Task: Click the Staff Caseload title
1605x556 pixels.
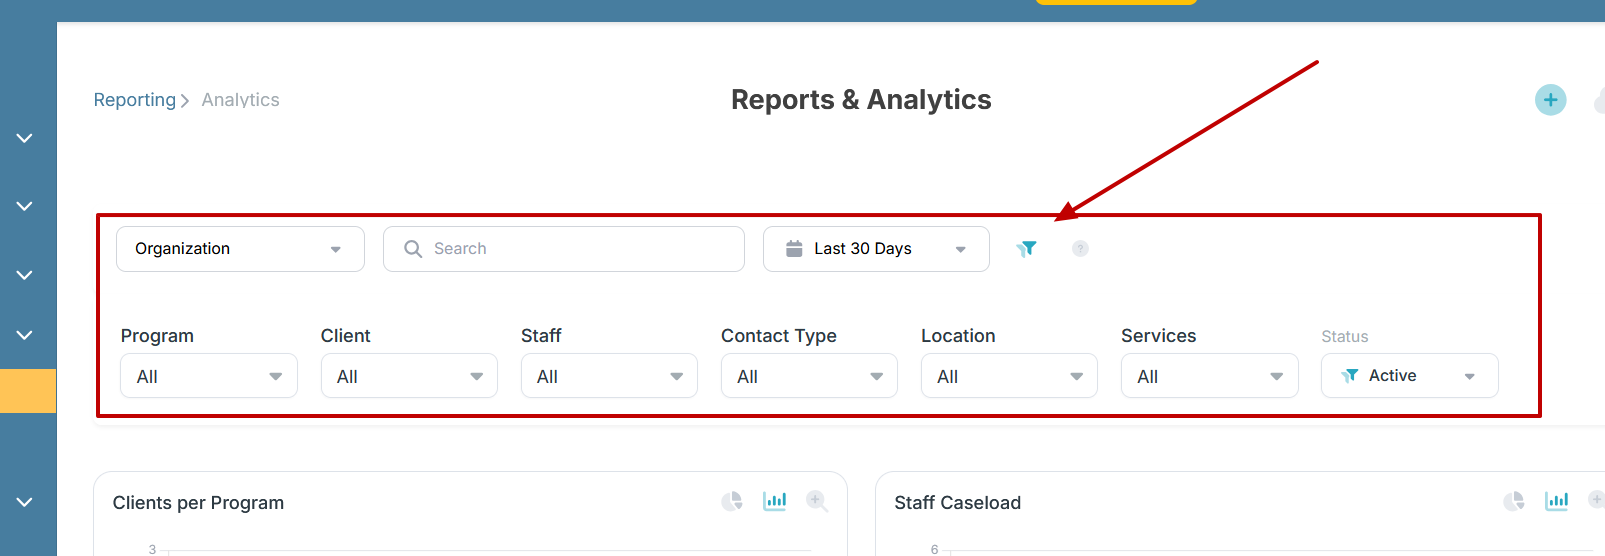Action: [x=957, y=503]
